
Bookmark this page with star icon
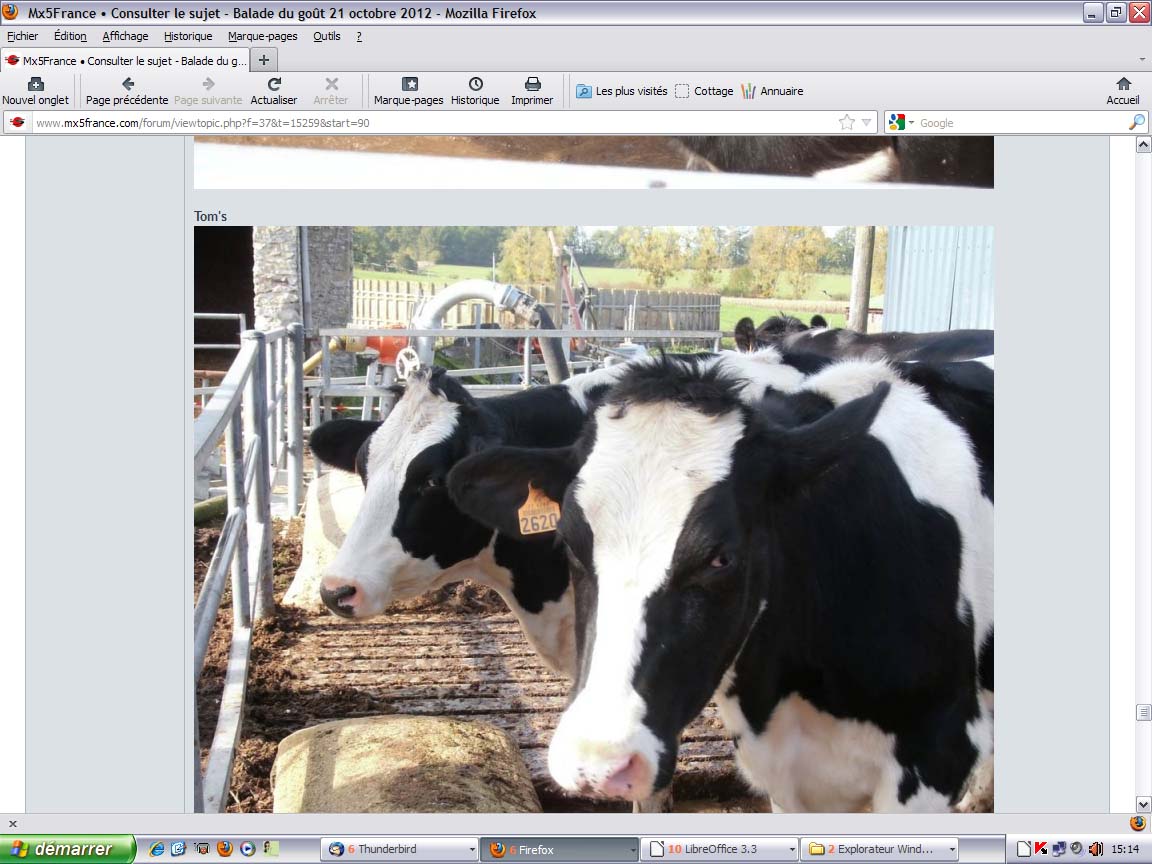[x=846, y=123]
